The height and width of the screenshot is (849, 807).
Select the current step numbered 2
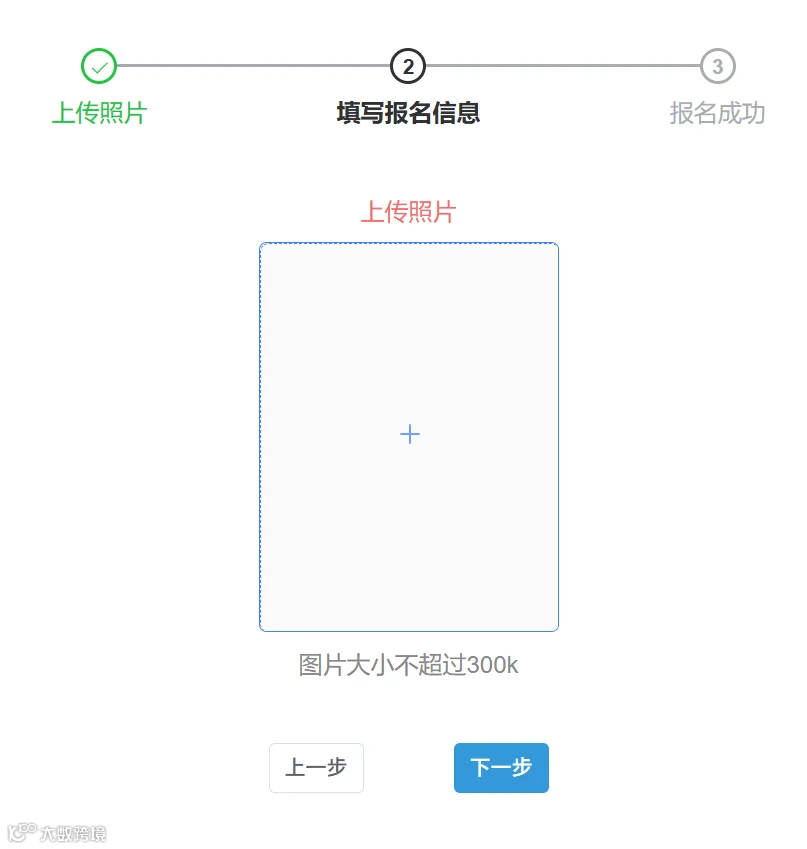[408, 66]
